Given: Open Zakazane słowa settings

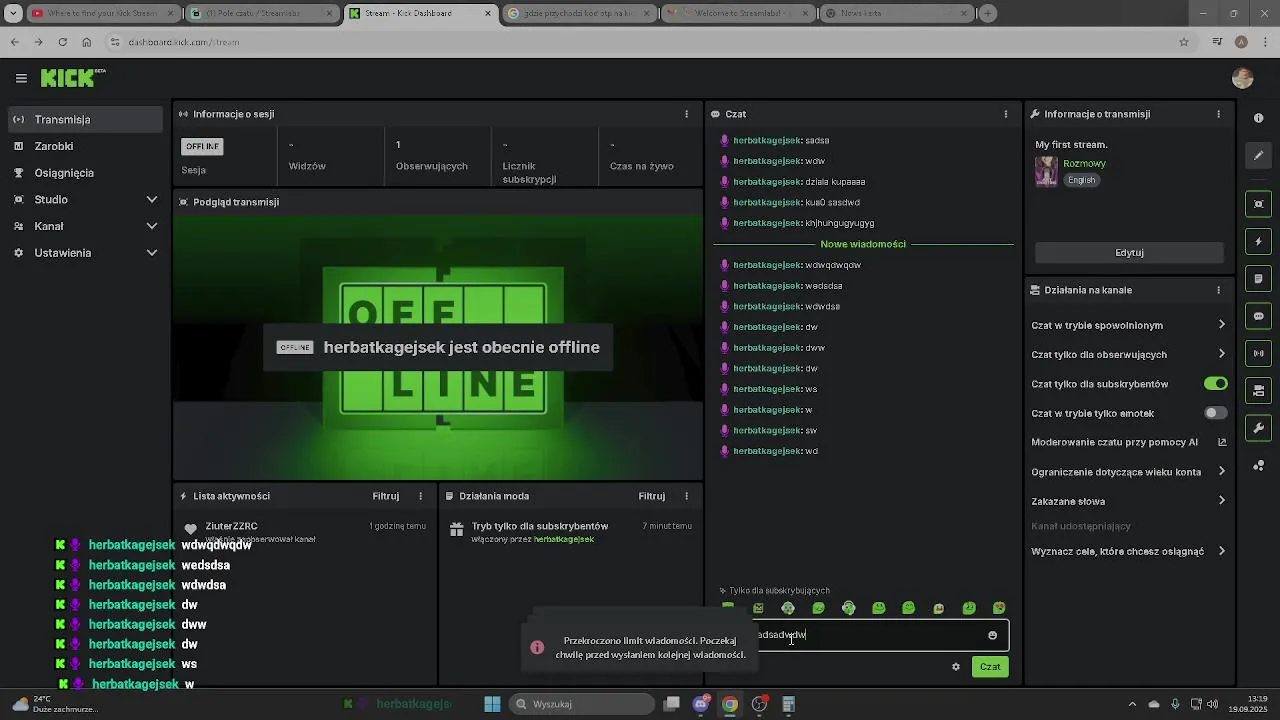Looking at the screenshot, I should click(x=1128, y=501).
